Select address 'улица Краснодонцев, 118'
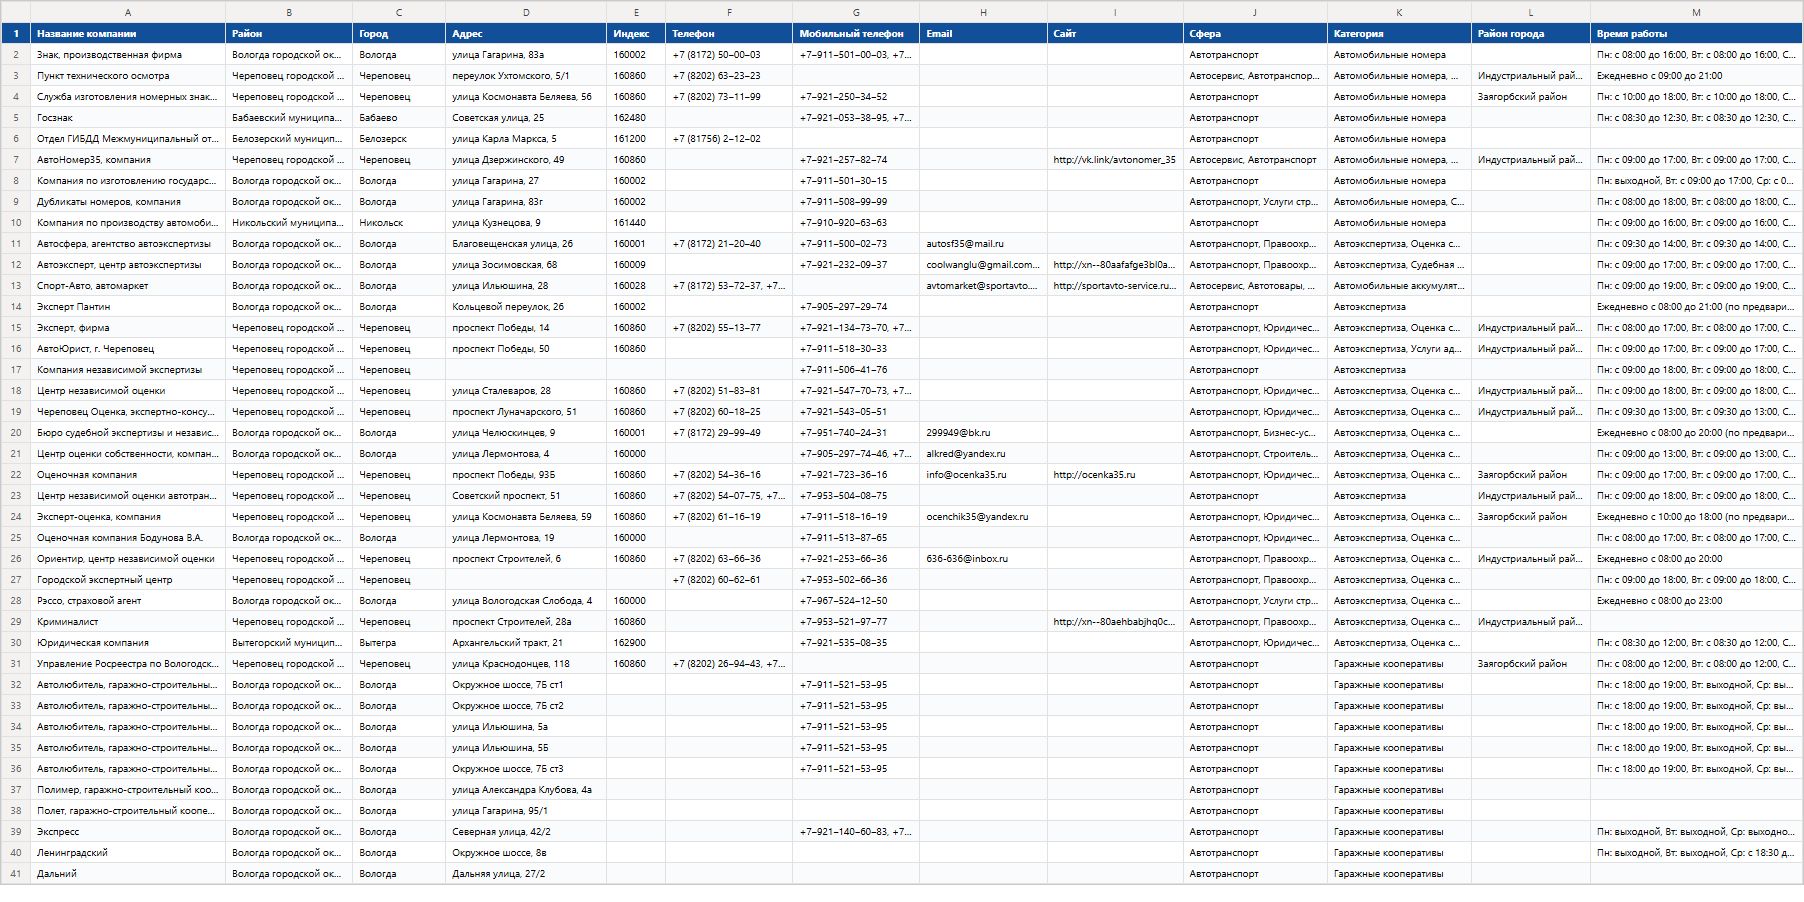The width and height of the screenshot is (1804, 902). pos(526,664)
